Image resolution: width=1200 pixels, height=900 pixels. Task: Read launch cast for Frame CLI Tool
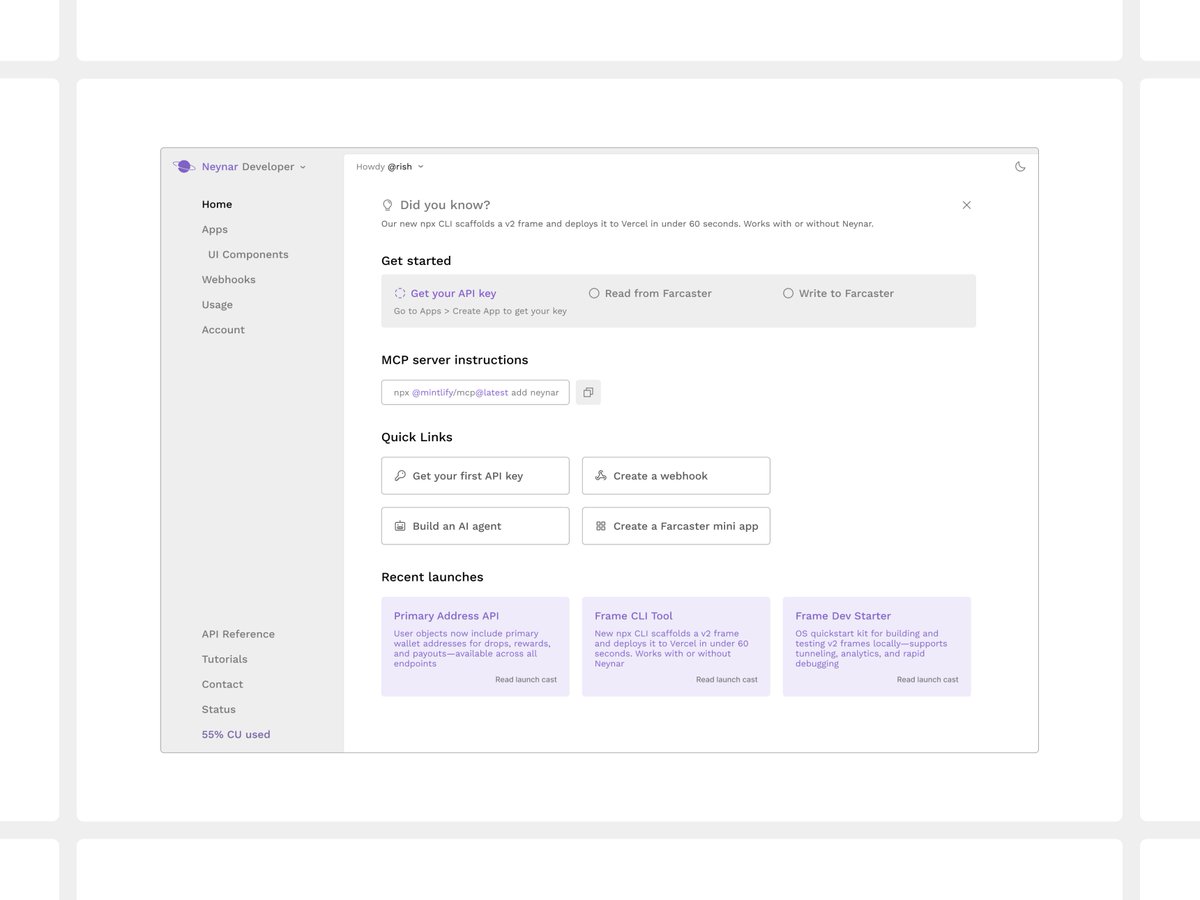click(727, 680)
